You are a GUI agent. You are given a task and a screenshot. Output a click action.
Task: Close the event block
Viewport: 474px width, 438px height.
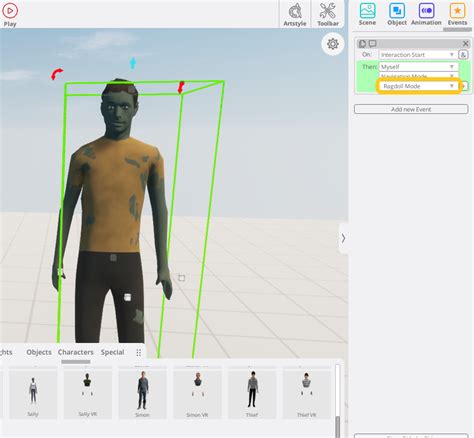pos(465,44)
